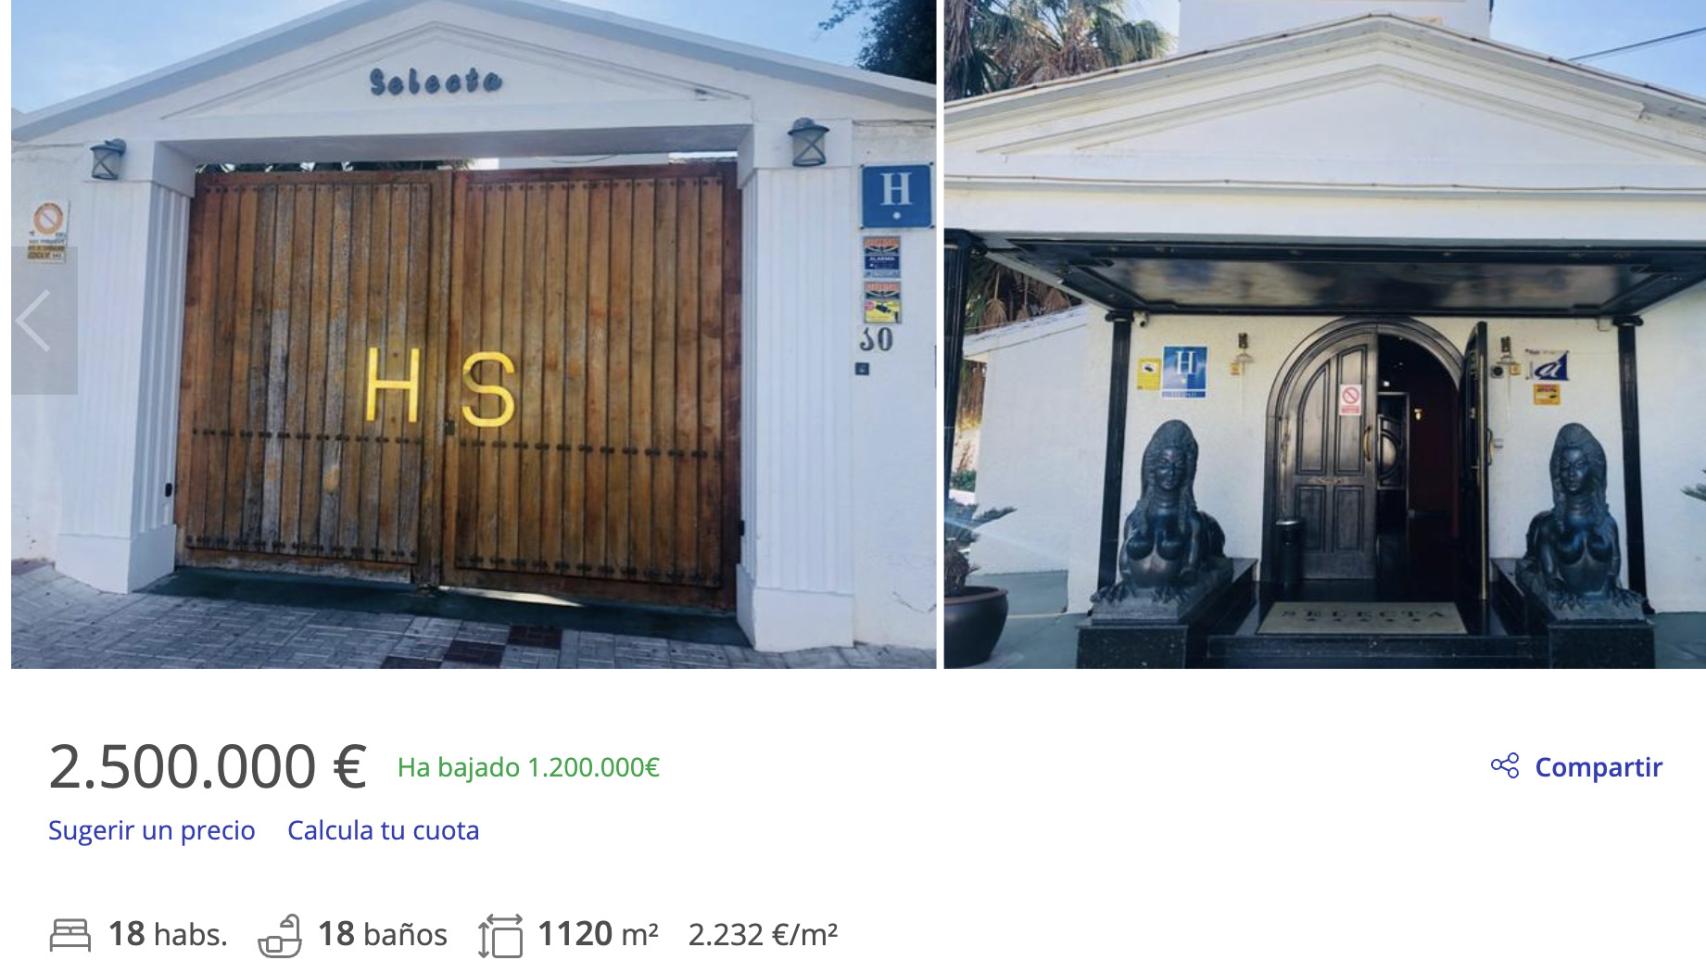
Task: Select the 2.500.000 € price
Action: (x=208, y=767)
